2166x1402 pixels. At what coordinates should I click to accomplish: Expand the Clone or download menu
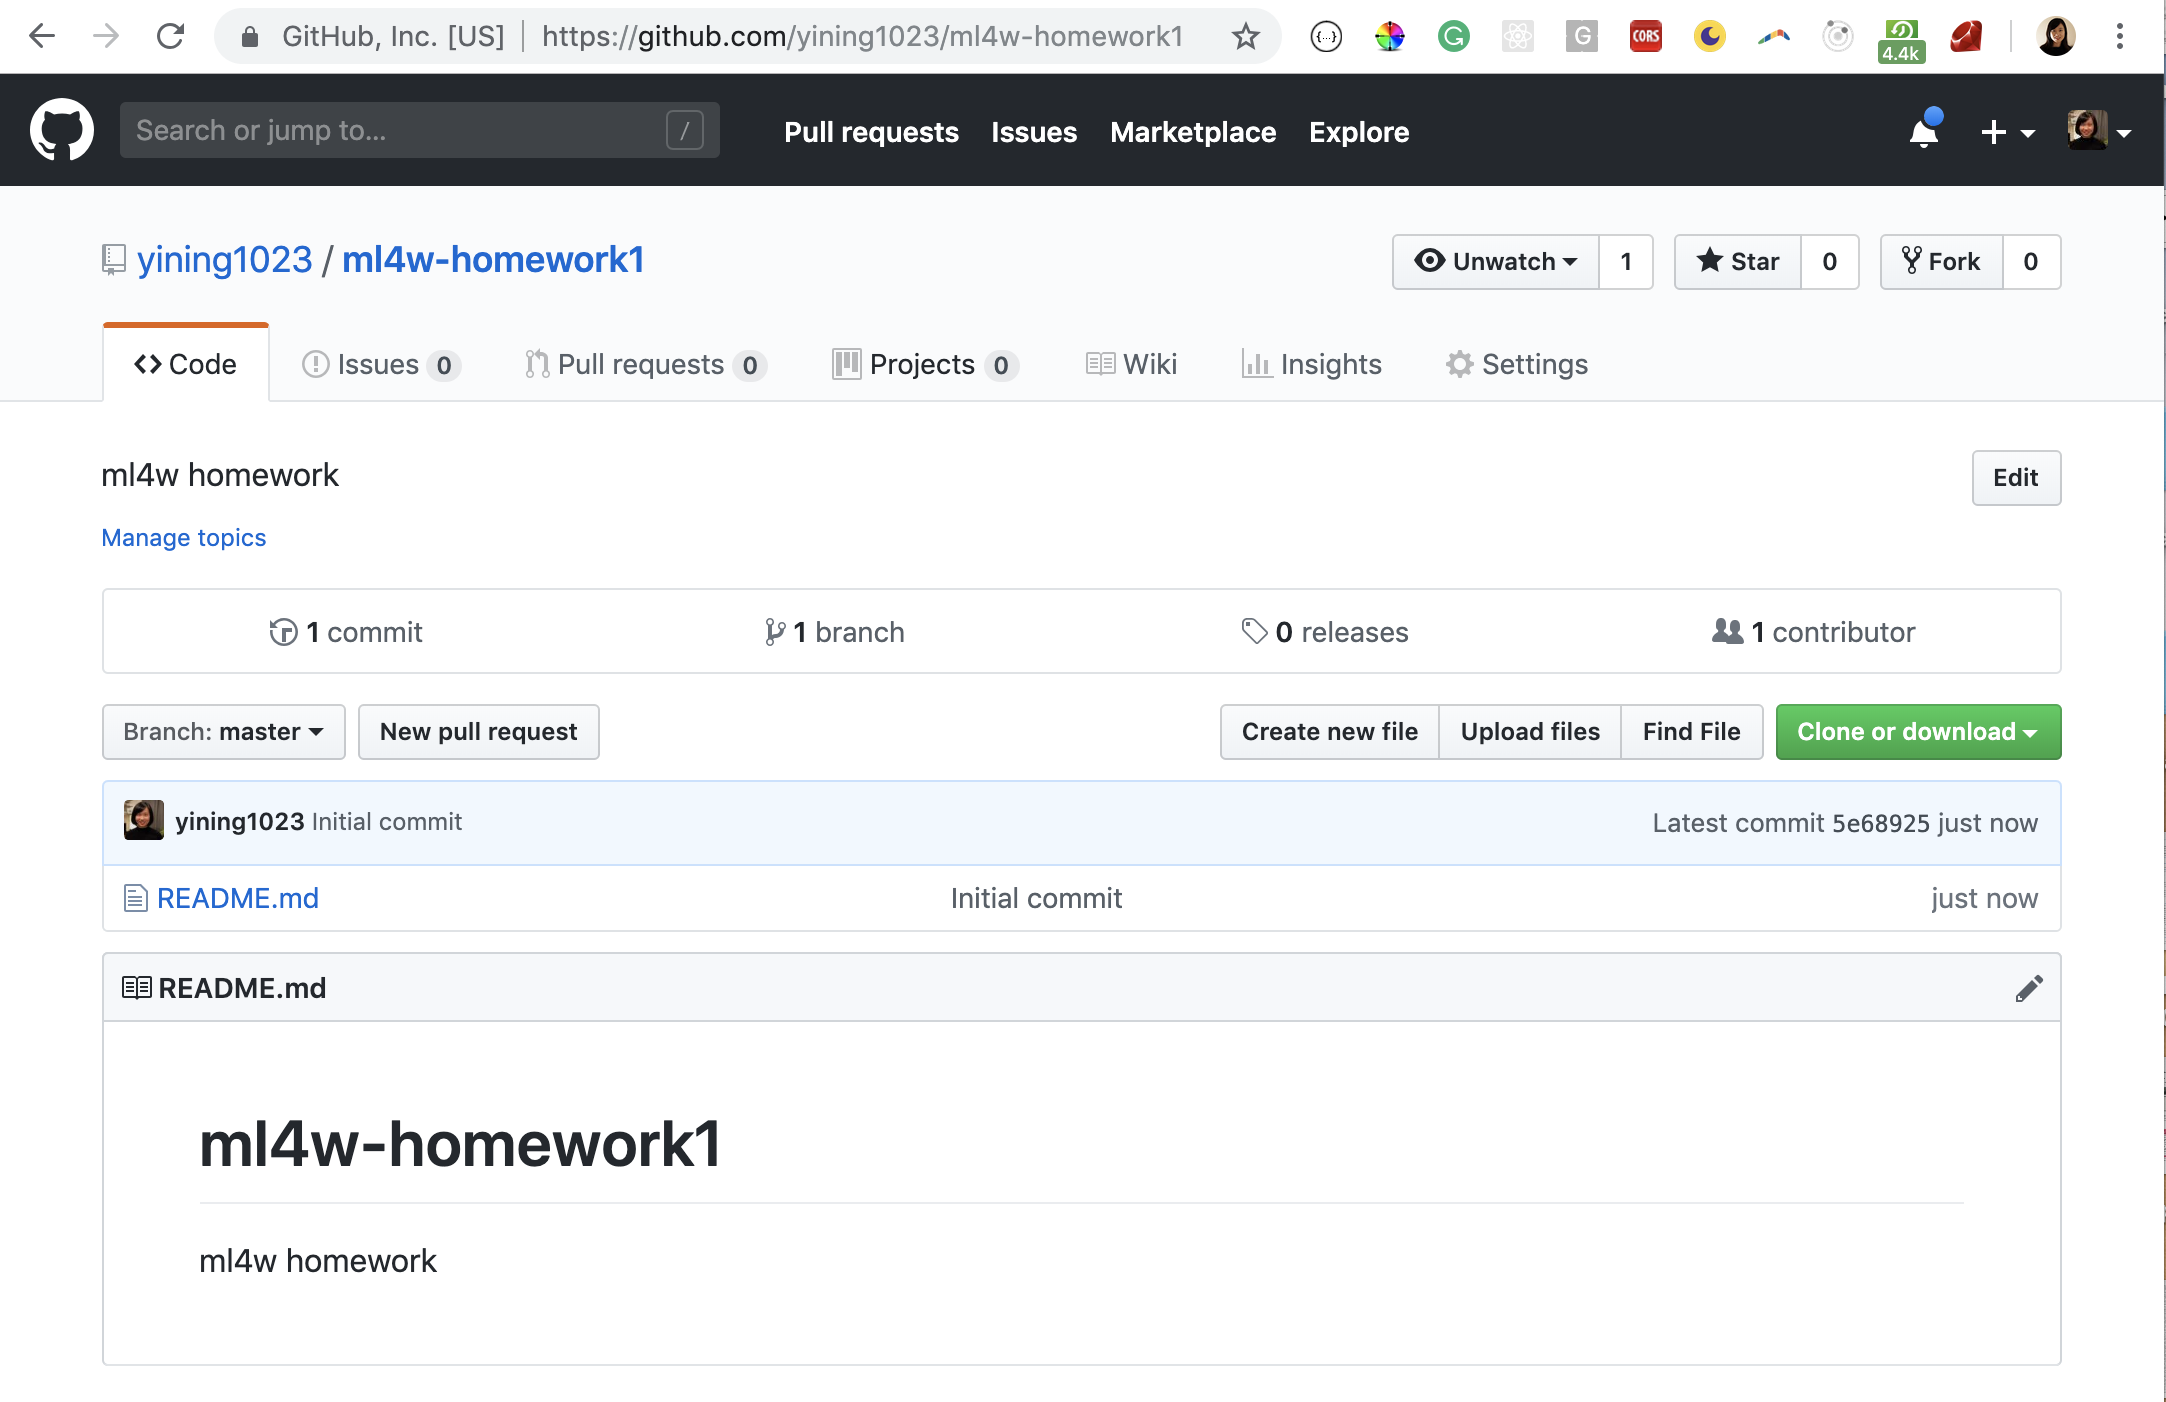[x=1917, y=732]
